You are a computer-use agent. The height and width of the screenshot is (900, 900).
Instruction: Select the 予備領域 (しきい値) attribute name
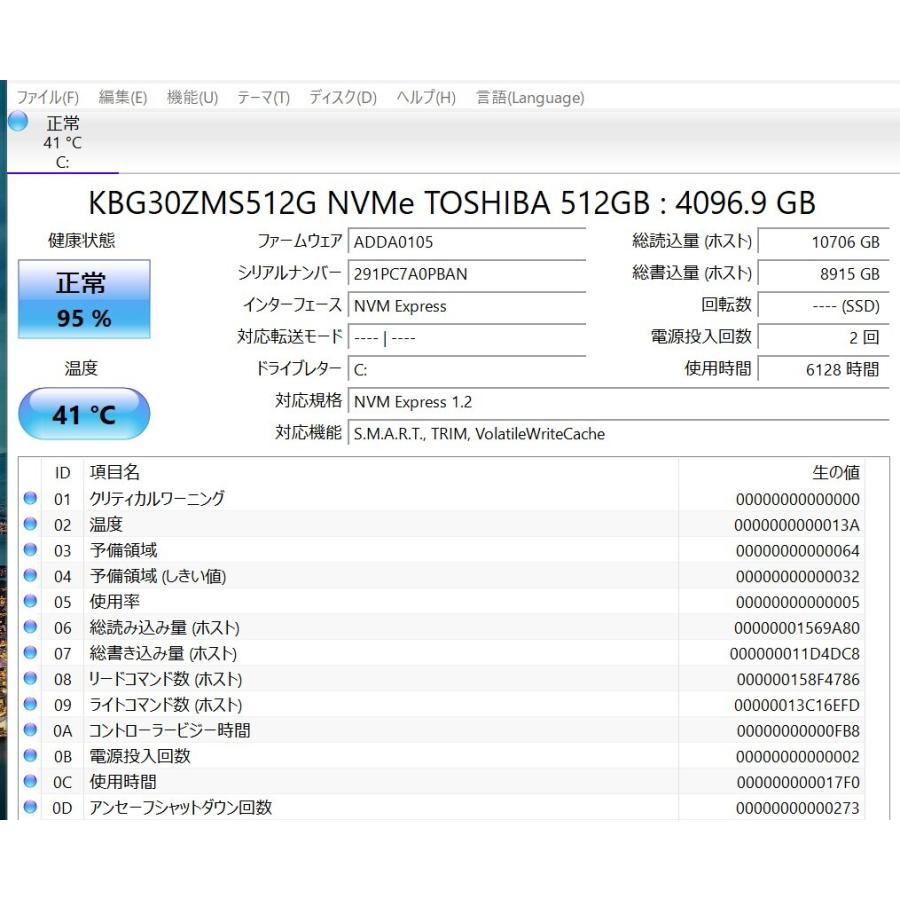click(x=158, y=576)
